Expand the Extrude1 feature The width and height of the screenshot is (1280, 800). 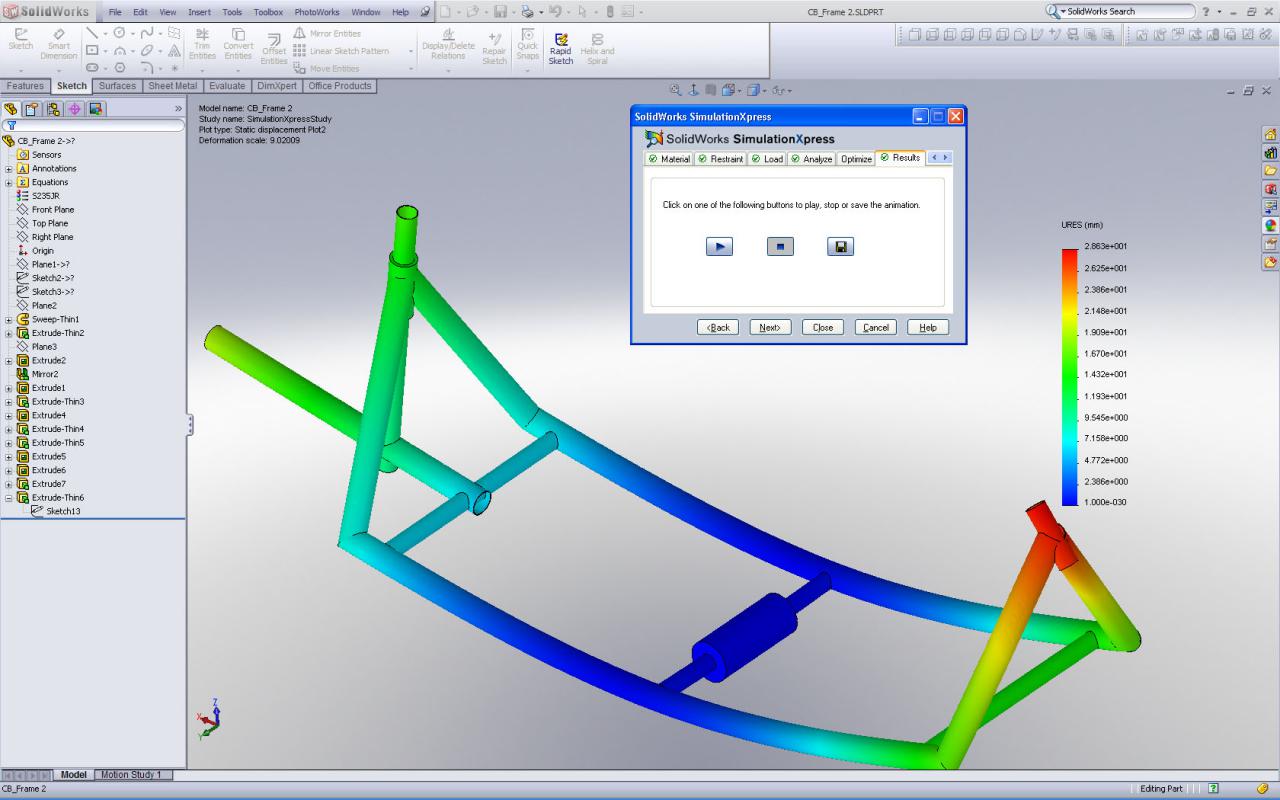(x=9, y=388)
